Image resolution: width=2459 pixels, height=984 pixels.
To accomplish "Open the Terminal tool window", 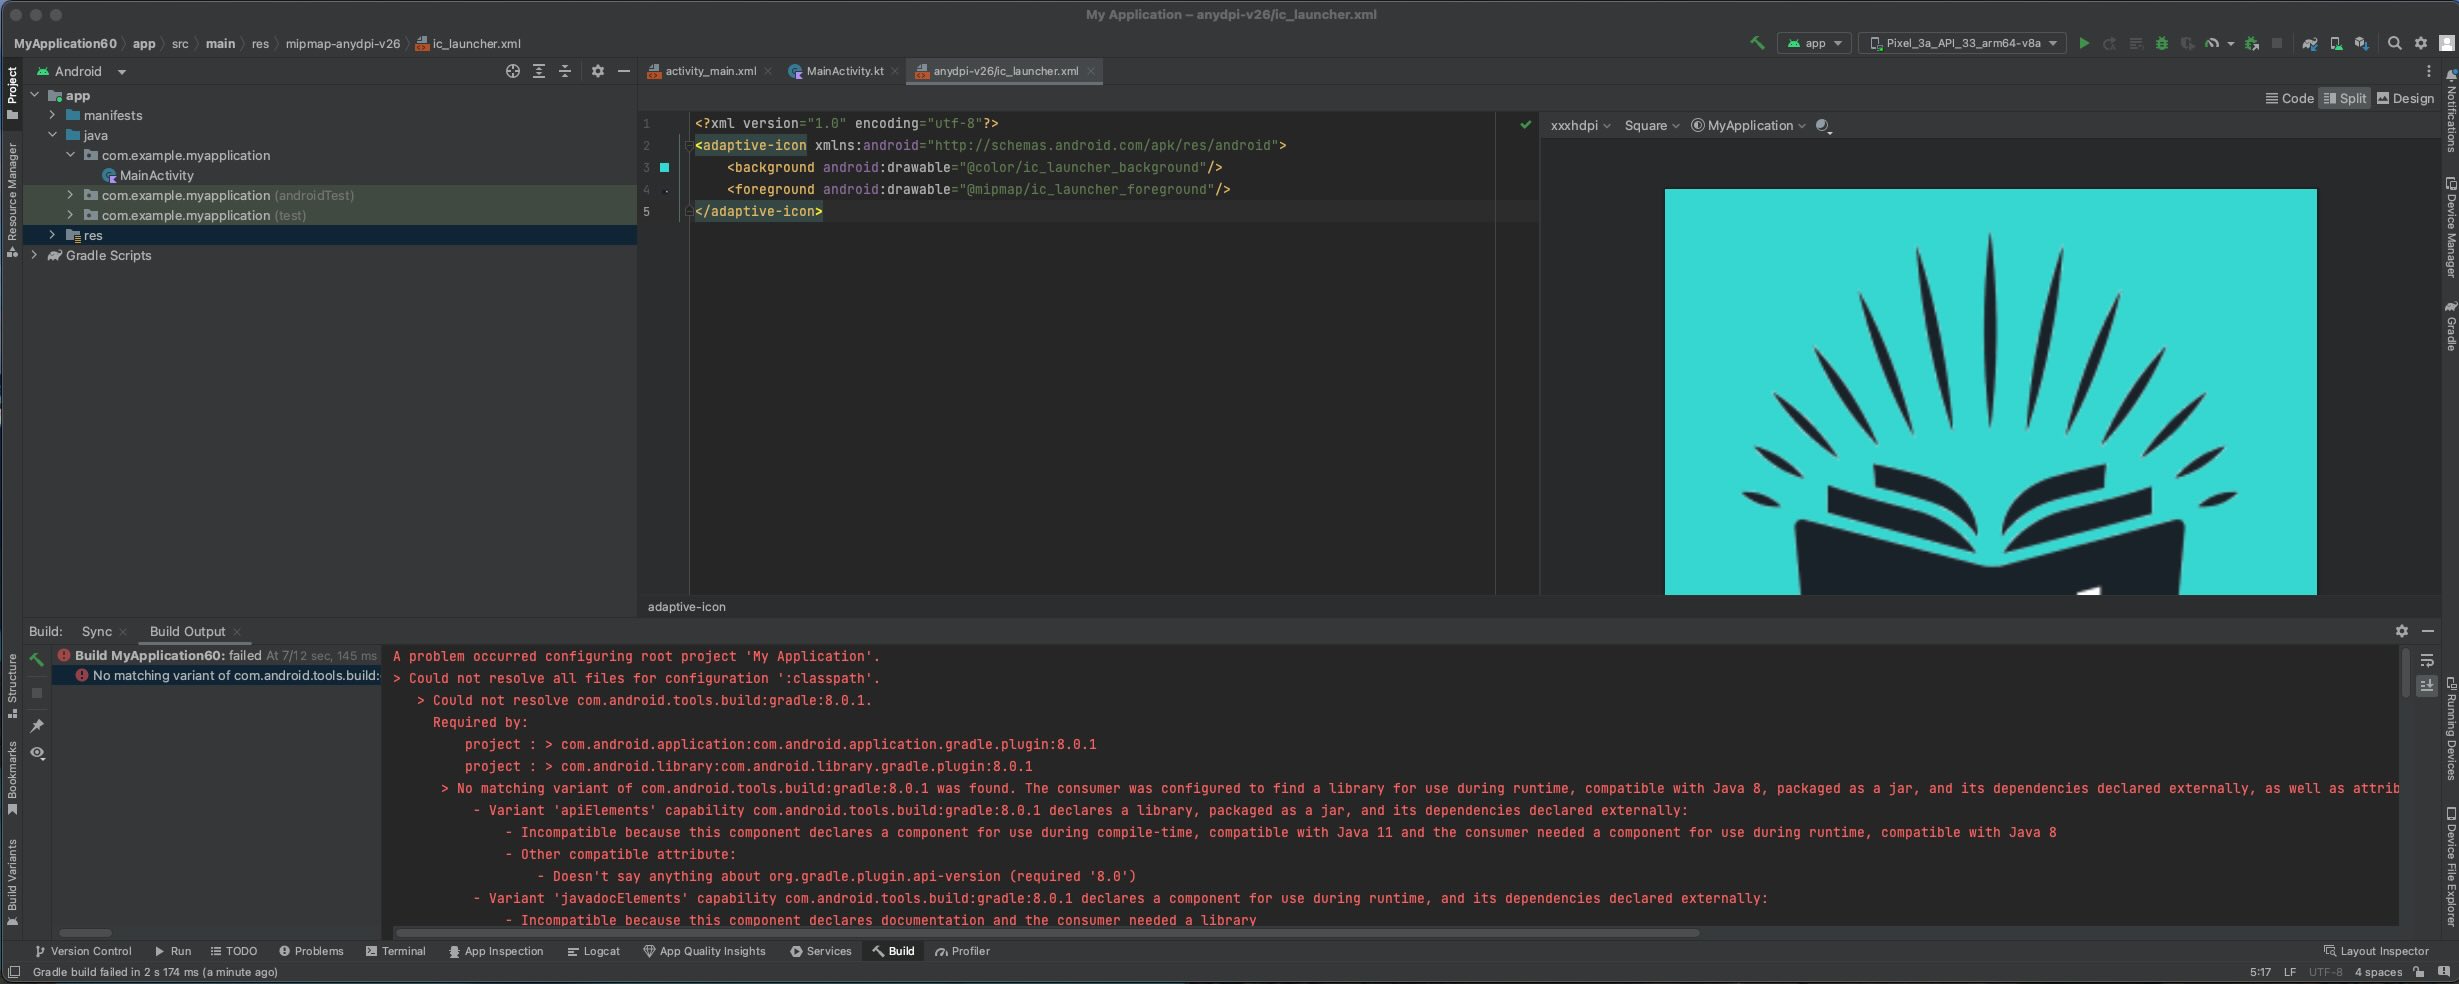I will pos(396,951).
